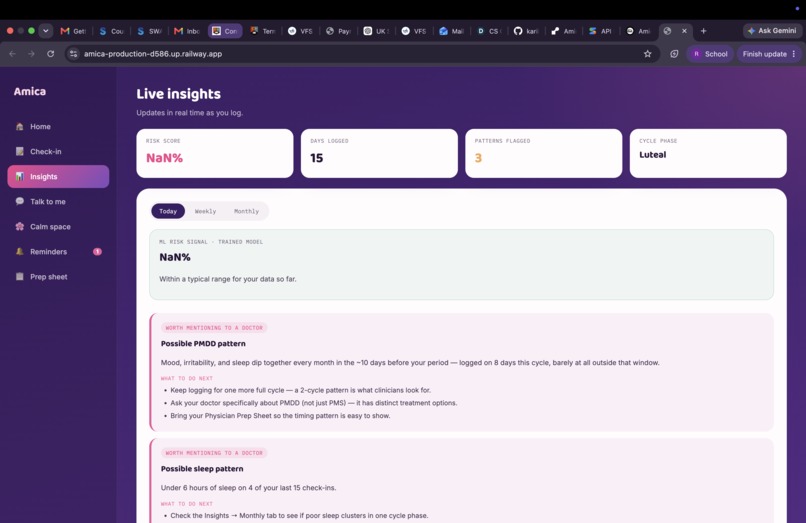
Task: Click the ML Risk Signal panel
Action: (x=461, y=264)
